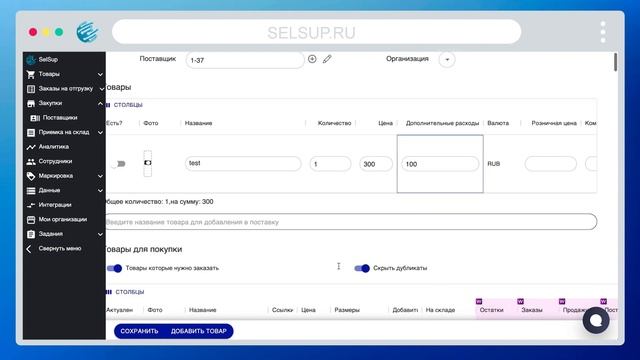640x360 pixels.
Task: Click the RUB currency value
Action: (493, 164)
